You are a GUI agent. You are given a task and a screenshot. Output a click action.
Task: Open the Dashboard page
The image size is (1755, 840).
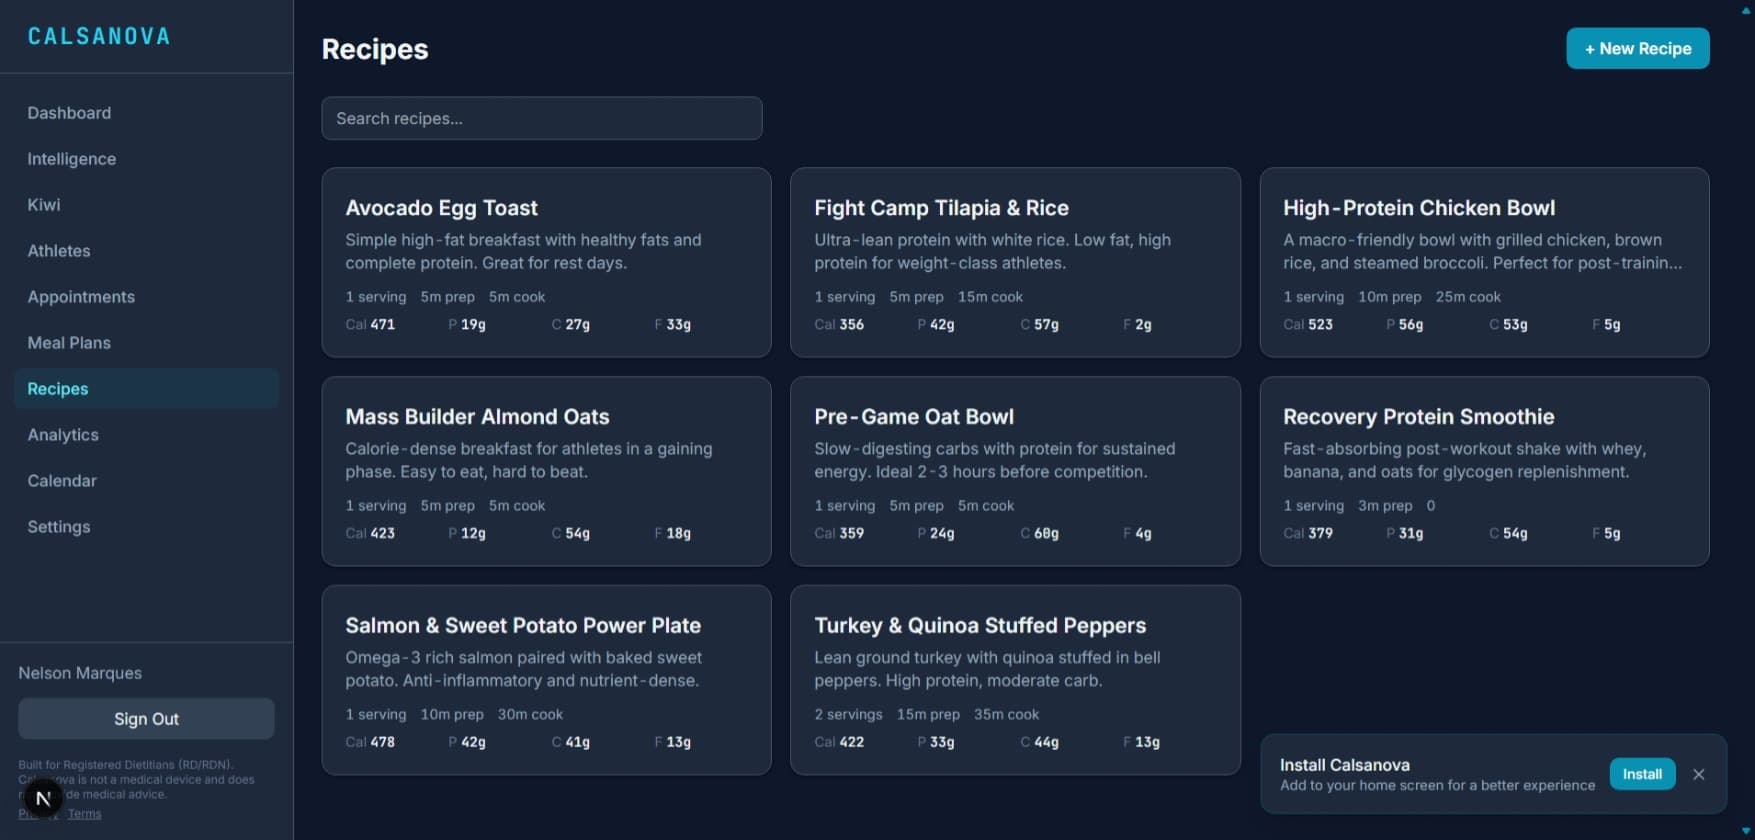point(69,113)
